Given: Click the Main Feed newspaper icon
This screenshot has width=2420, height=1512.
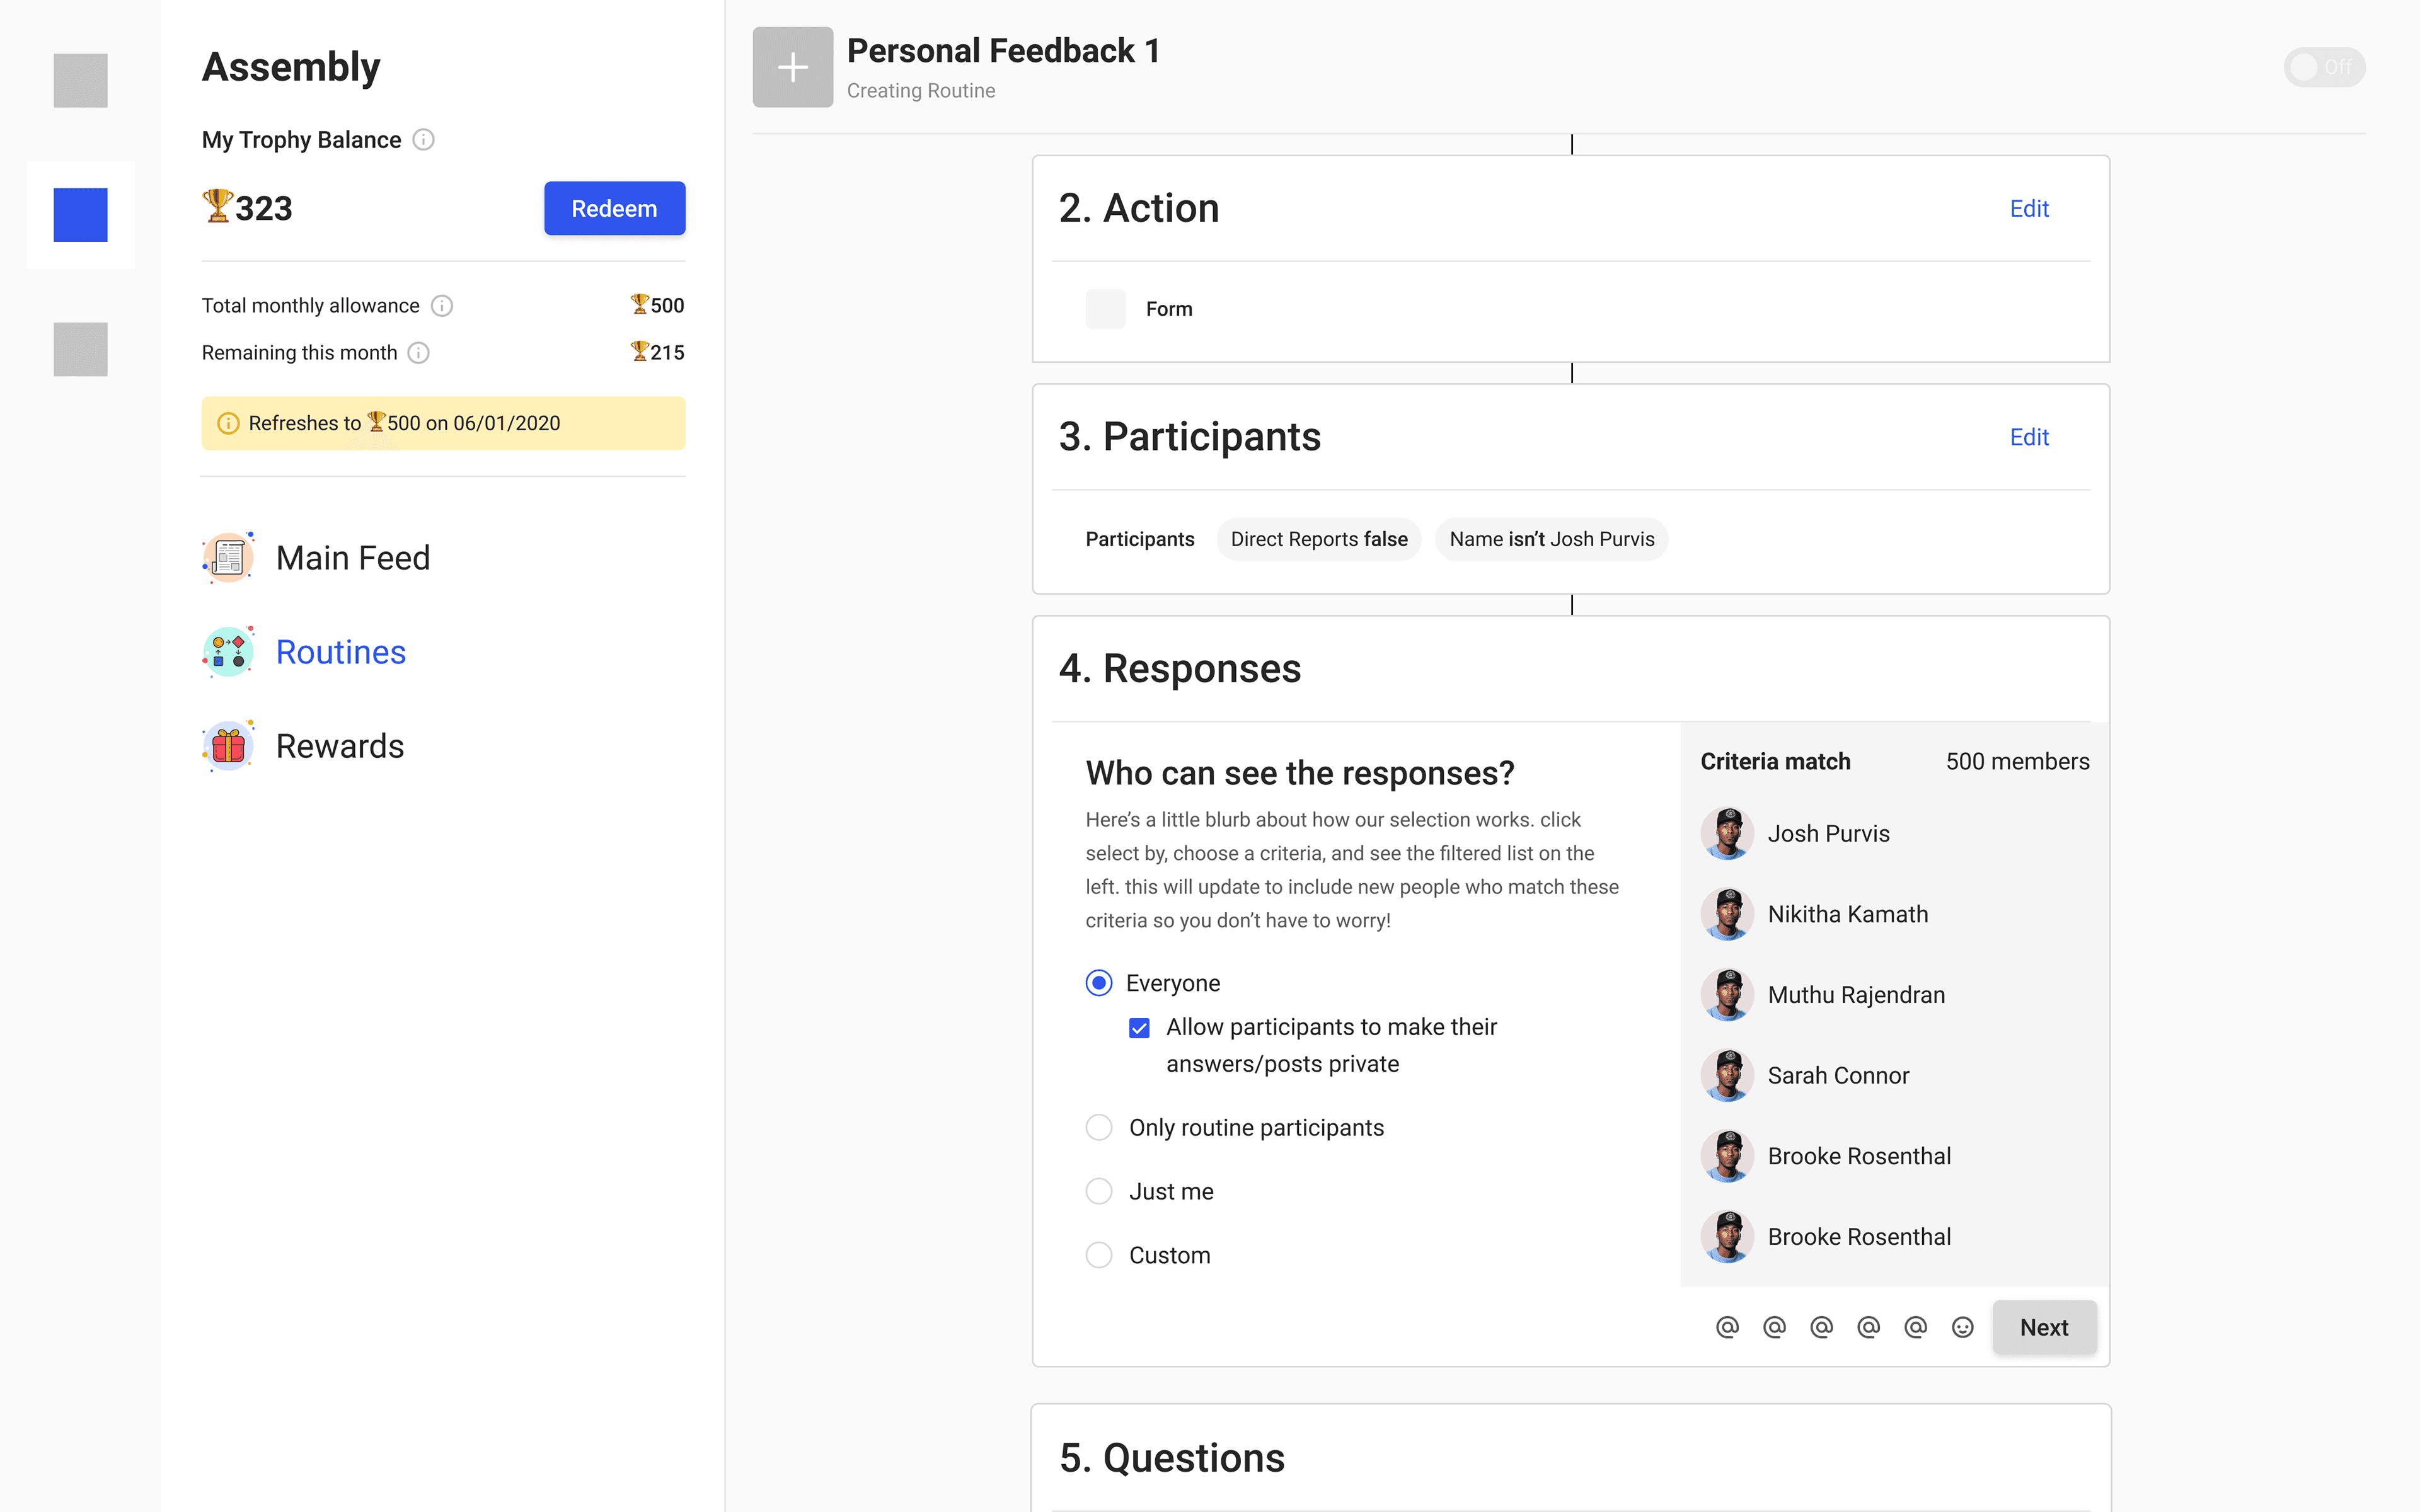Looking at the screenshot, I should point(228,558).
